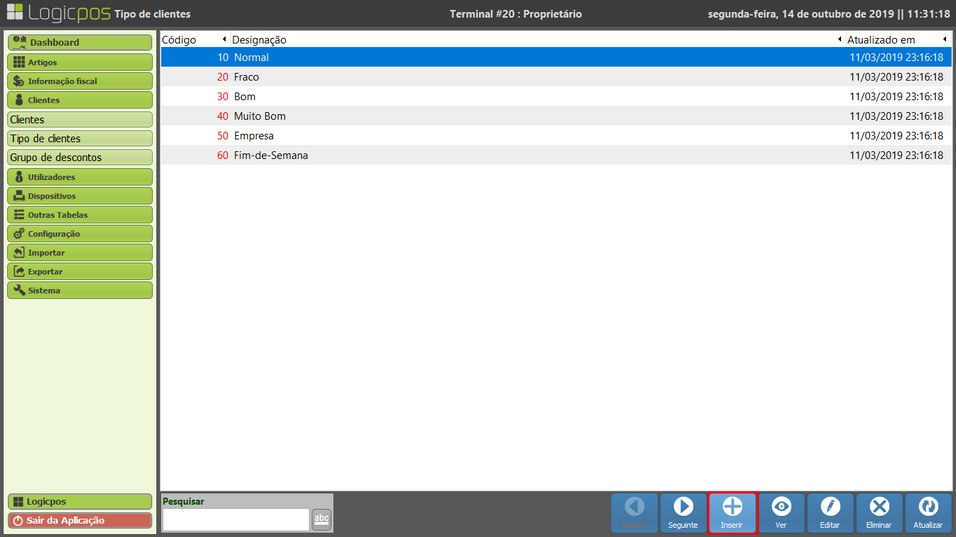
Task: Open Grupo de descontos submenu item
Action: coord(80,157)
